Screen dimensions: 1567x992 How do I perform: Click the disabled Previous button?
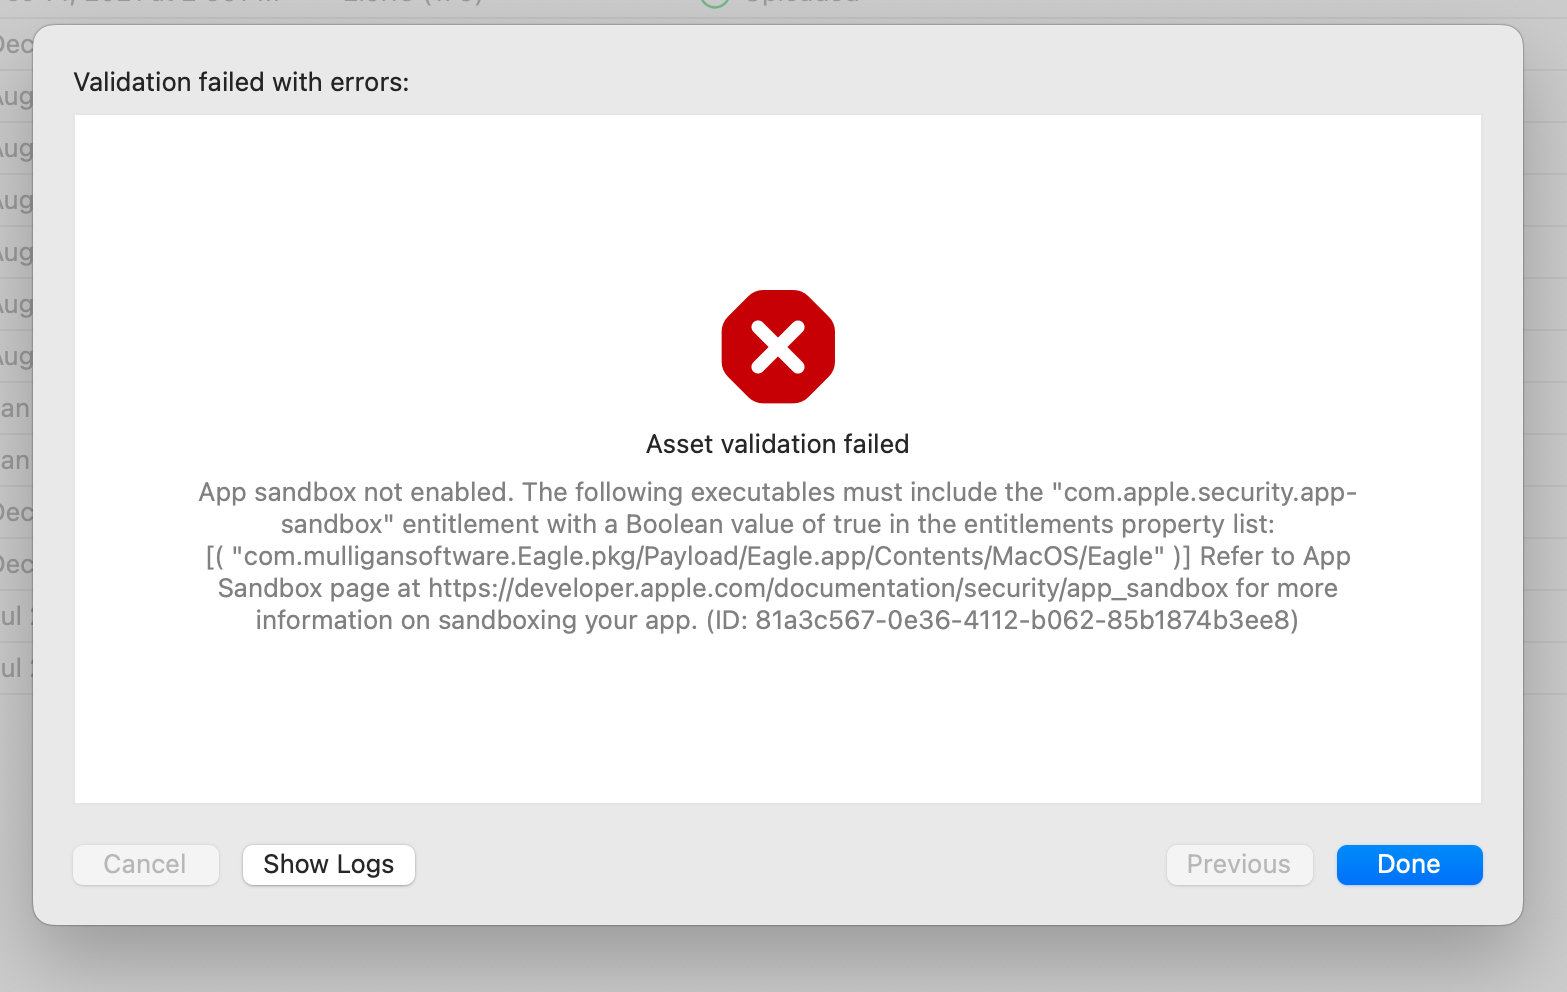1239,864
